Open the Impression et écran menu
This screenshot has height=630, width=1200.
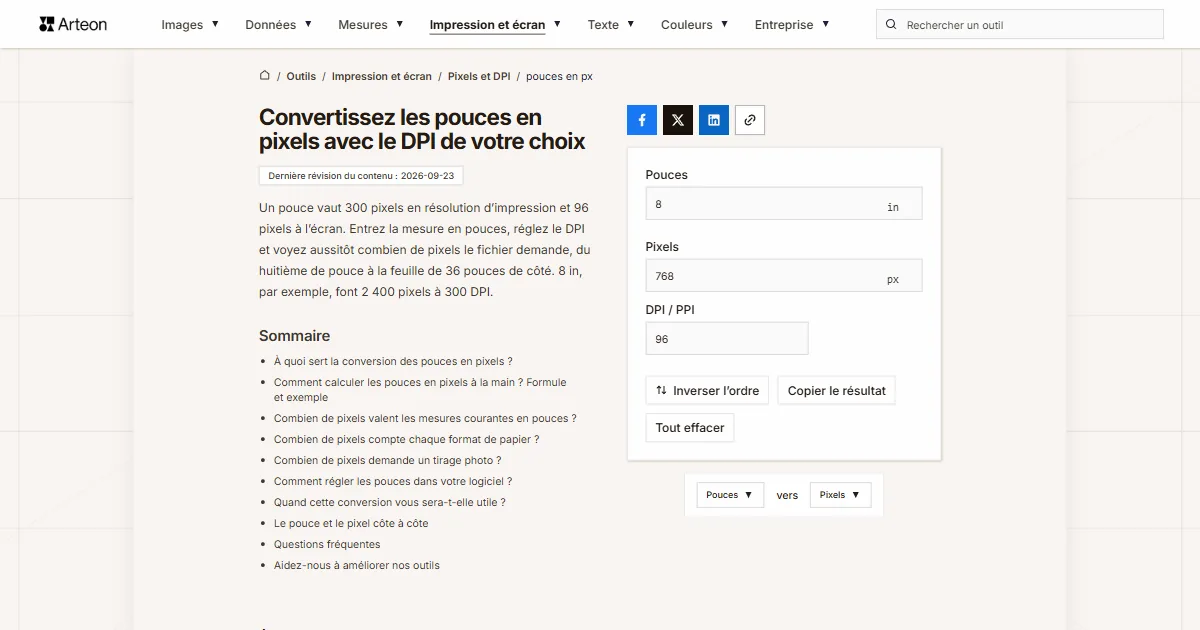(495, 24)
